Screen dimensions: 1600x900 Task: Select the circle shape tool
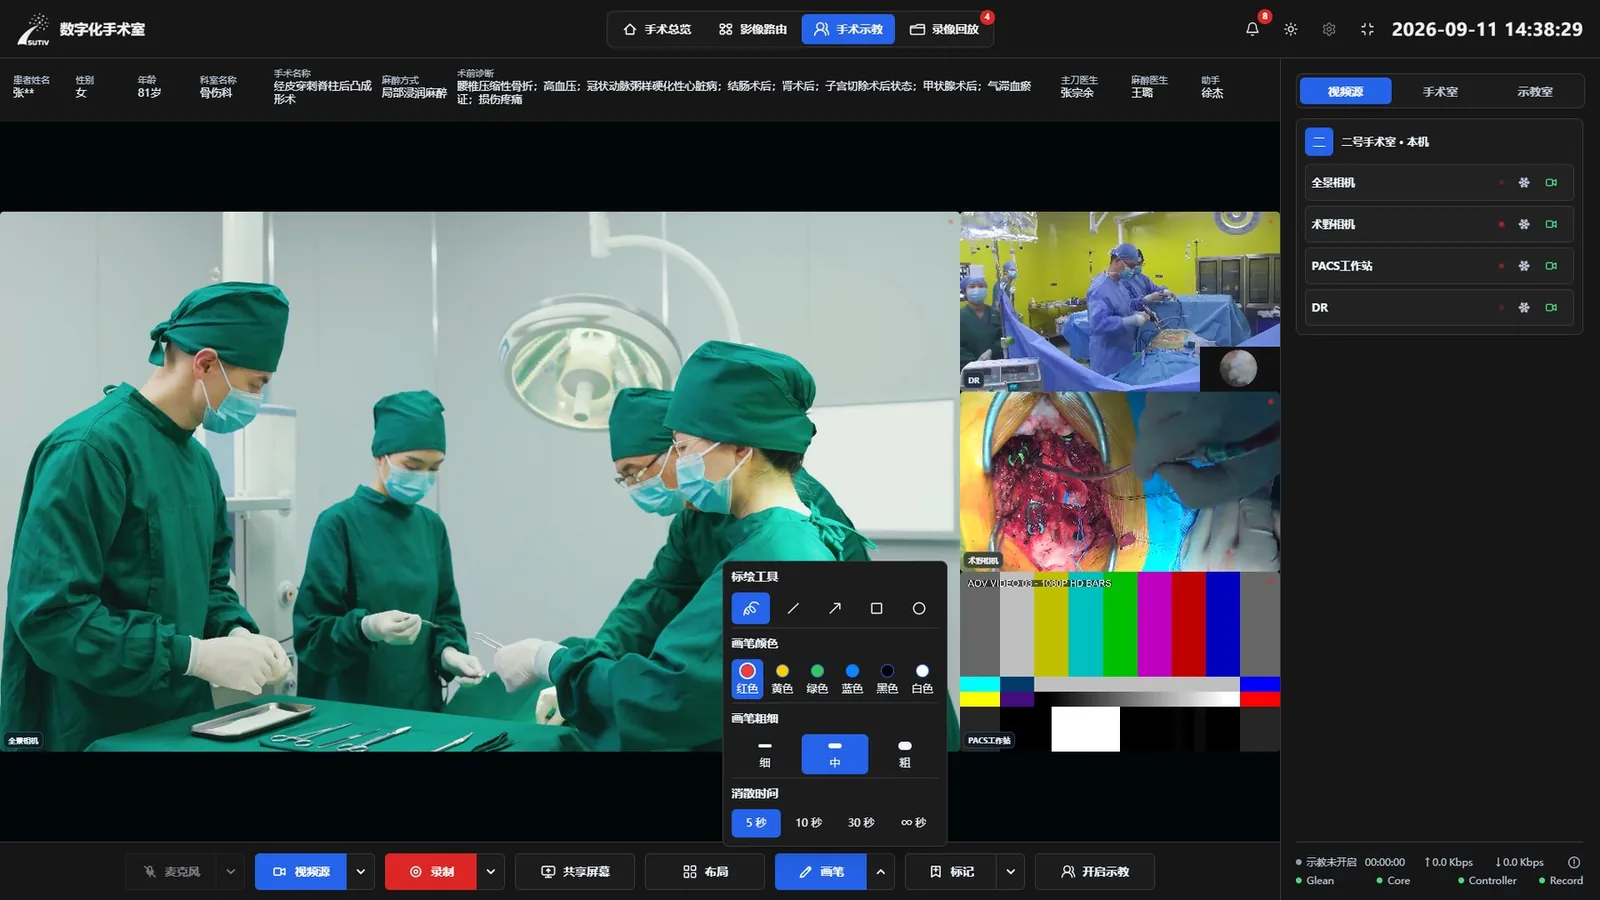coord(919,608)
